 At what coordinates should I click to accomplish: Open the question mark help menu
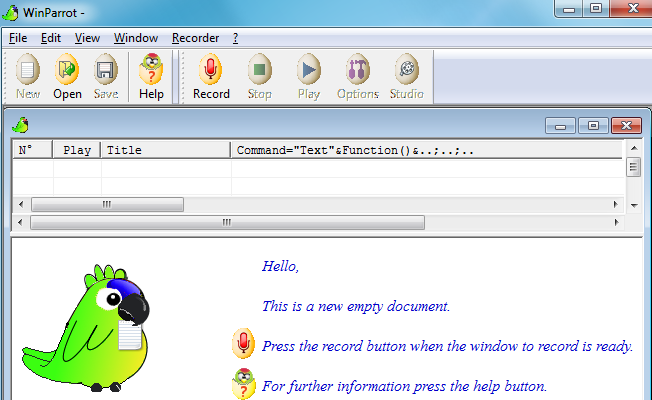point(235,38)
